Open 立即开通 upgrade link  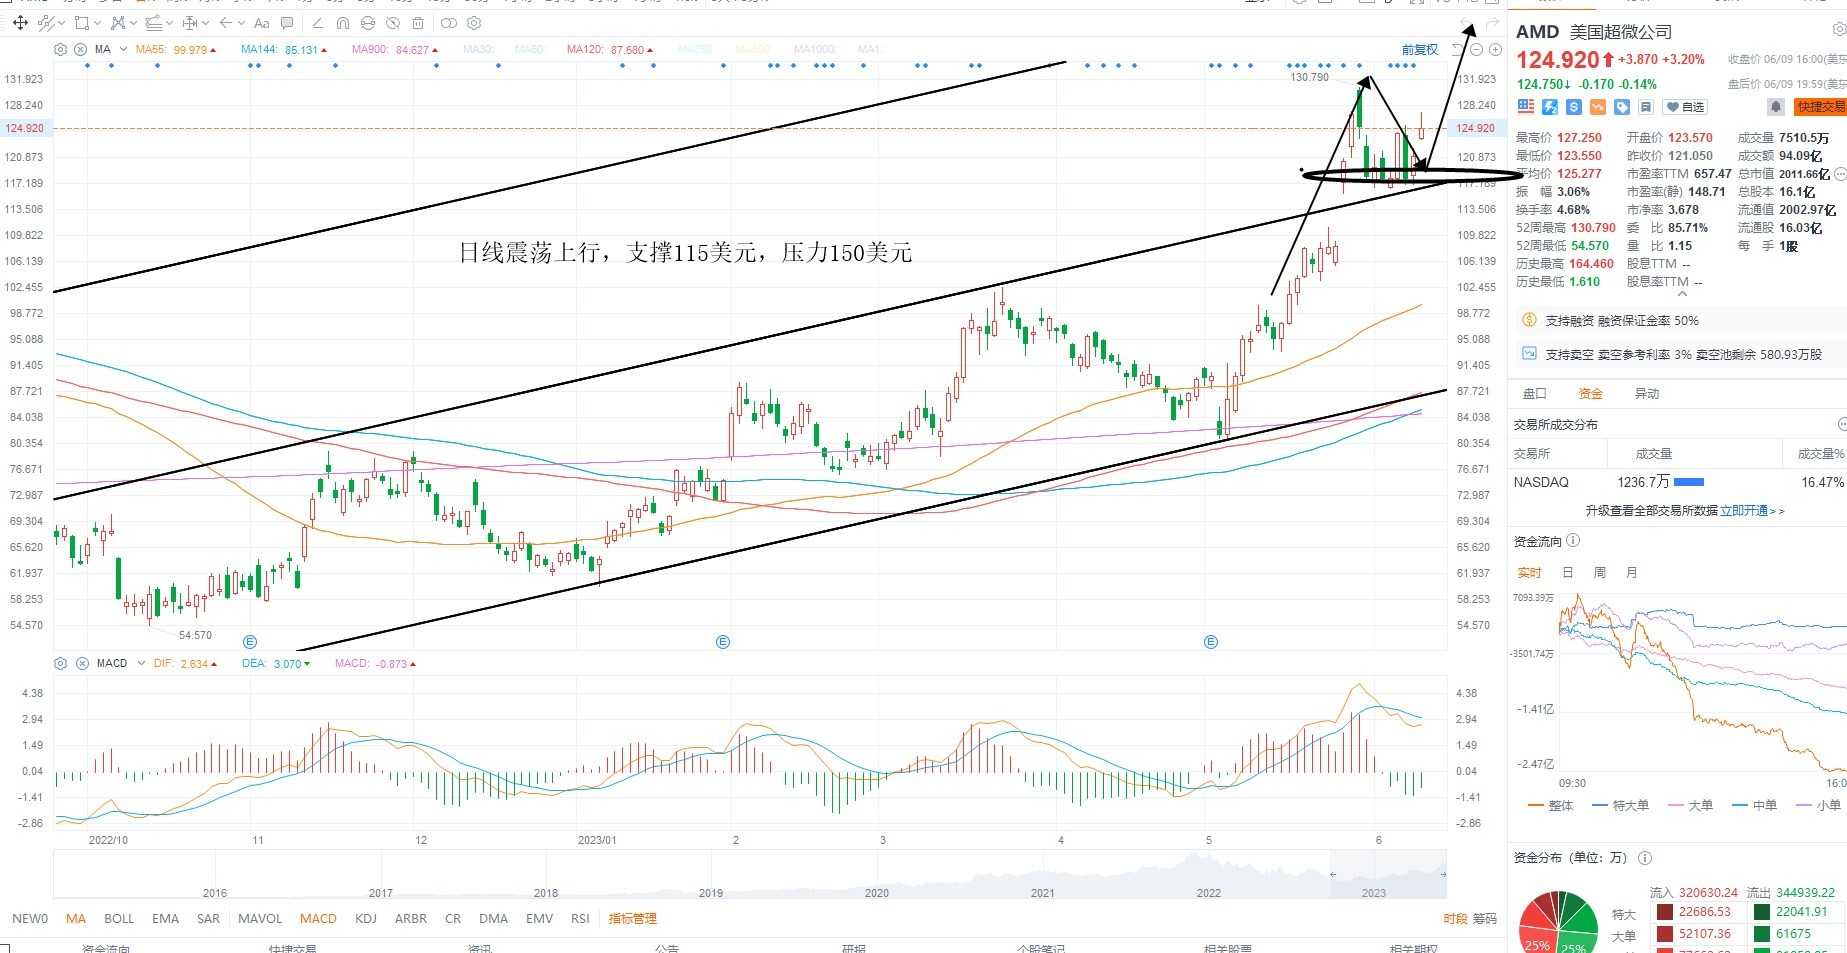pos(1751,510)
